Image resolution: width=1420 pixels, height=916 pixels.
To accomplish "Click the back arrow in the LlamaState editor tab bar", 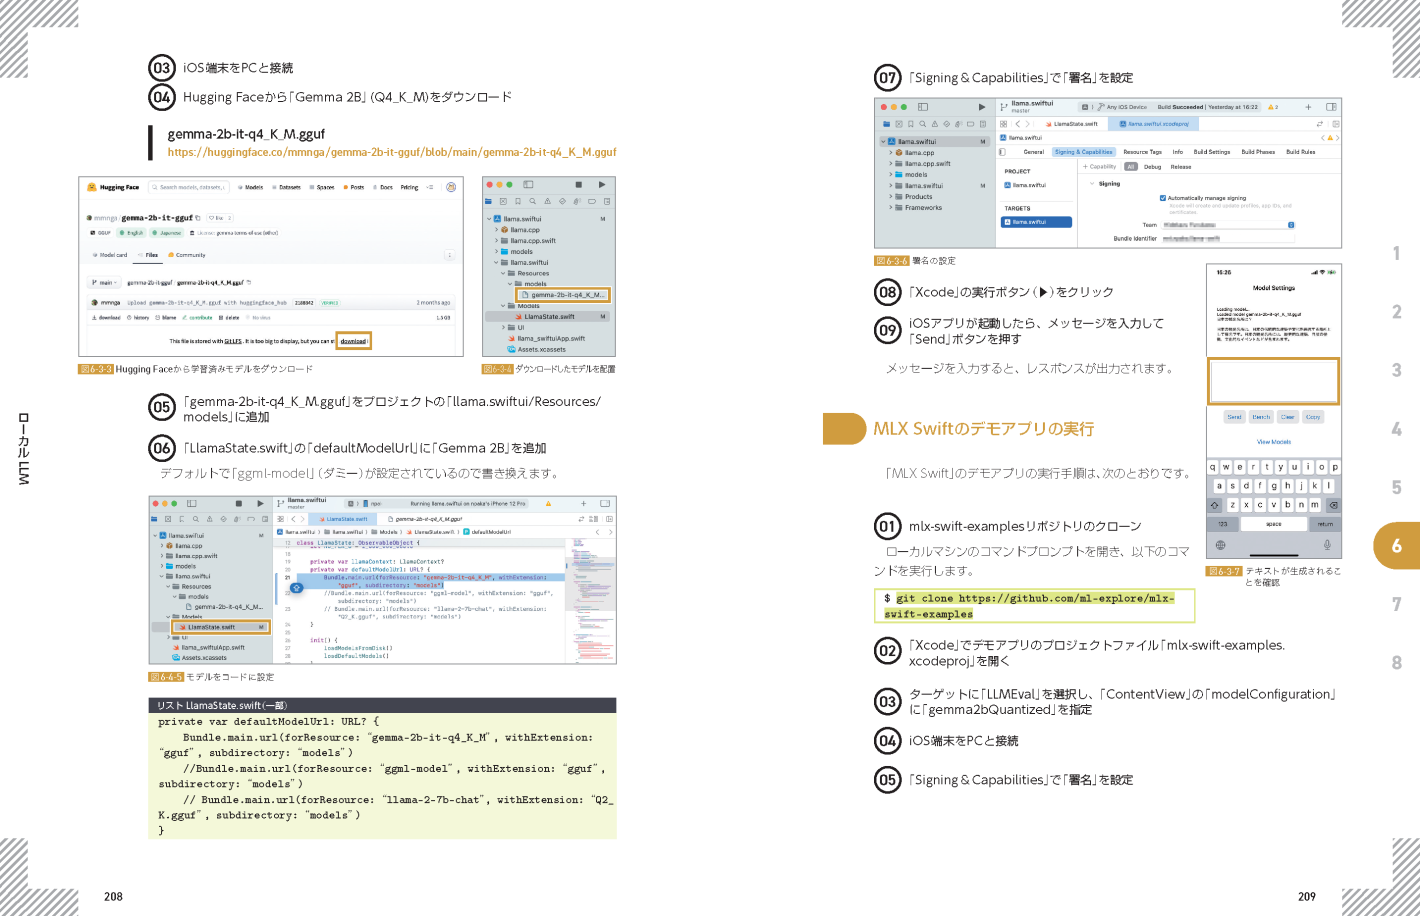I will pyautogui.click(x=292, y=519).
